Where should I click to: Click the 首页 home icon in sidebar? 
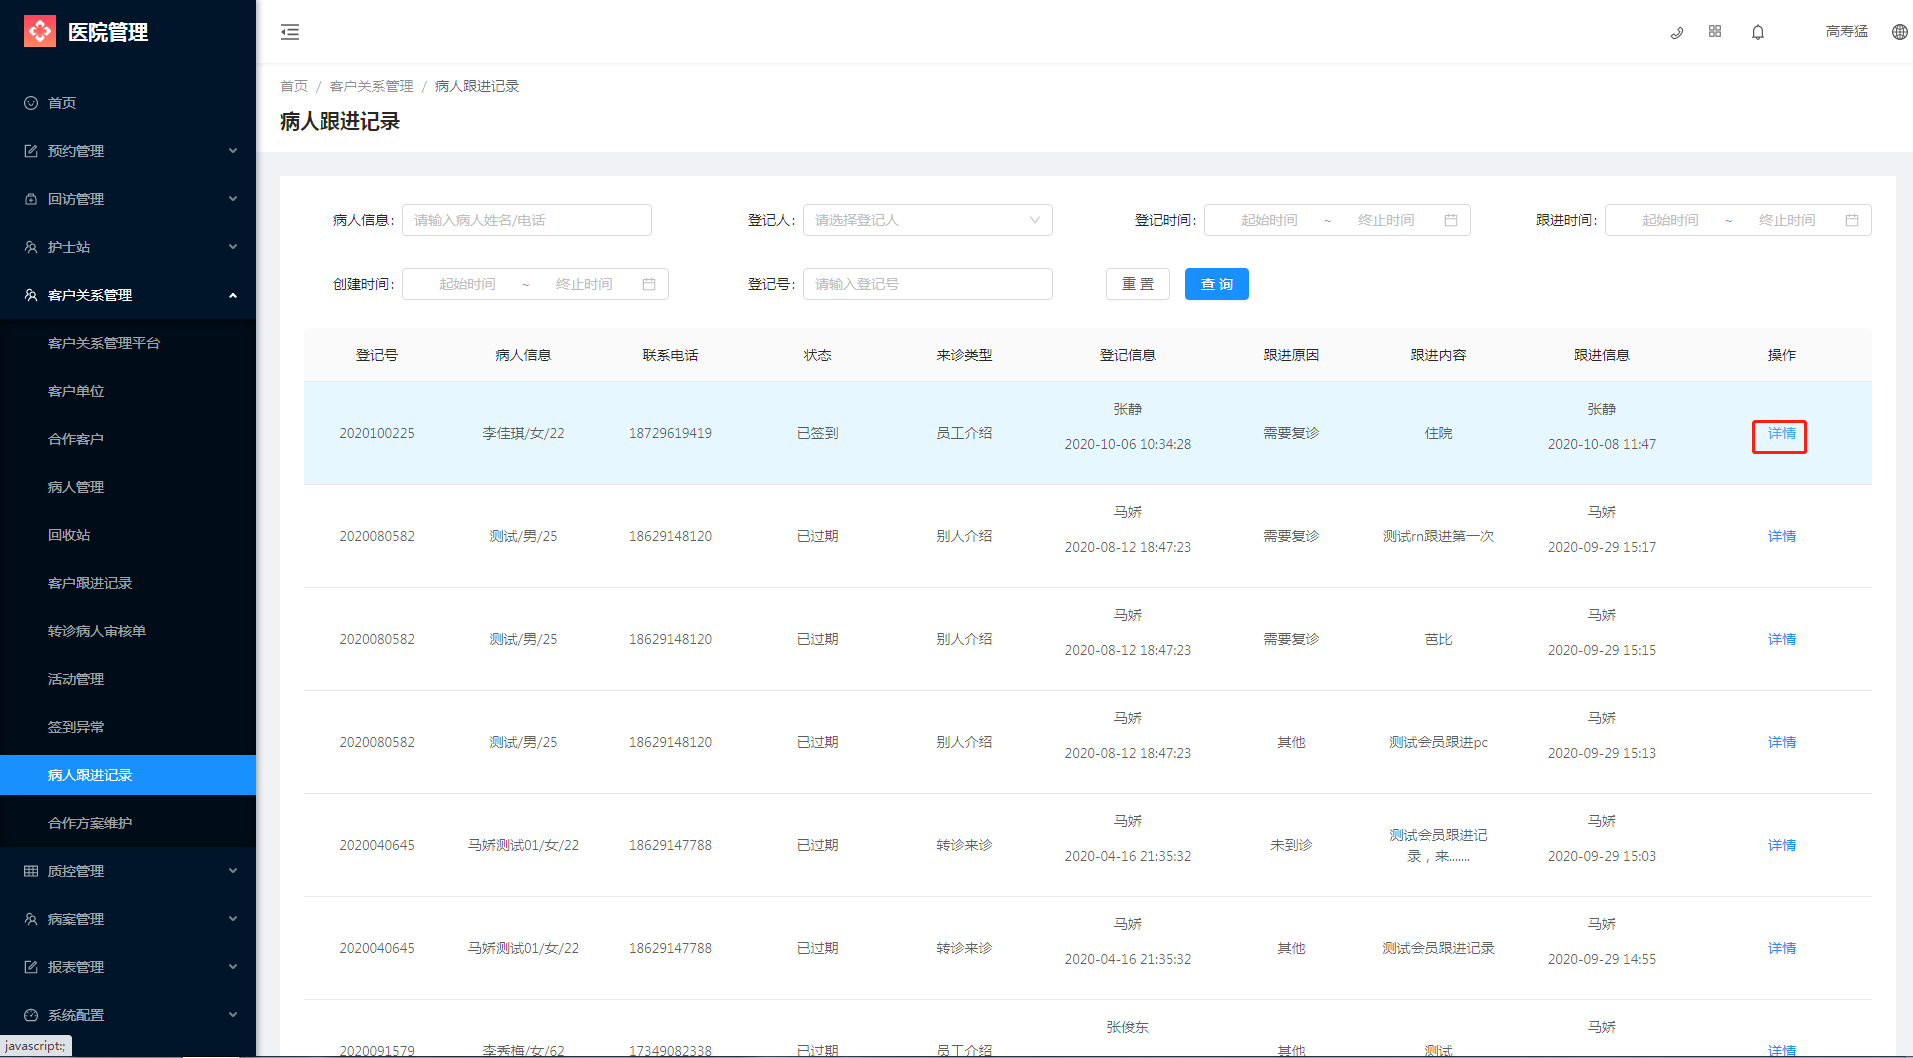point(31,103)
